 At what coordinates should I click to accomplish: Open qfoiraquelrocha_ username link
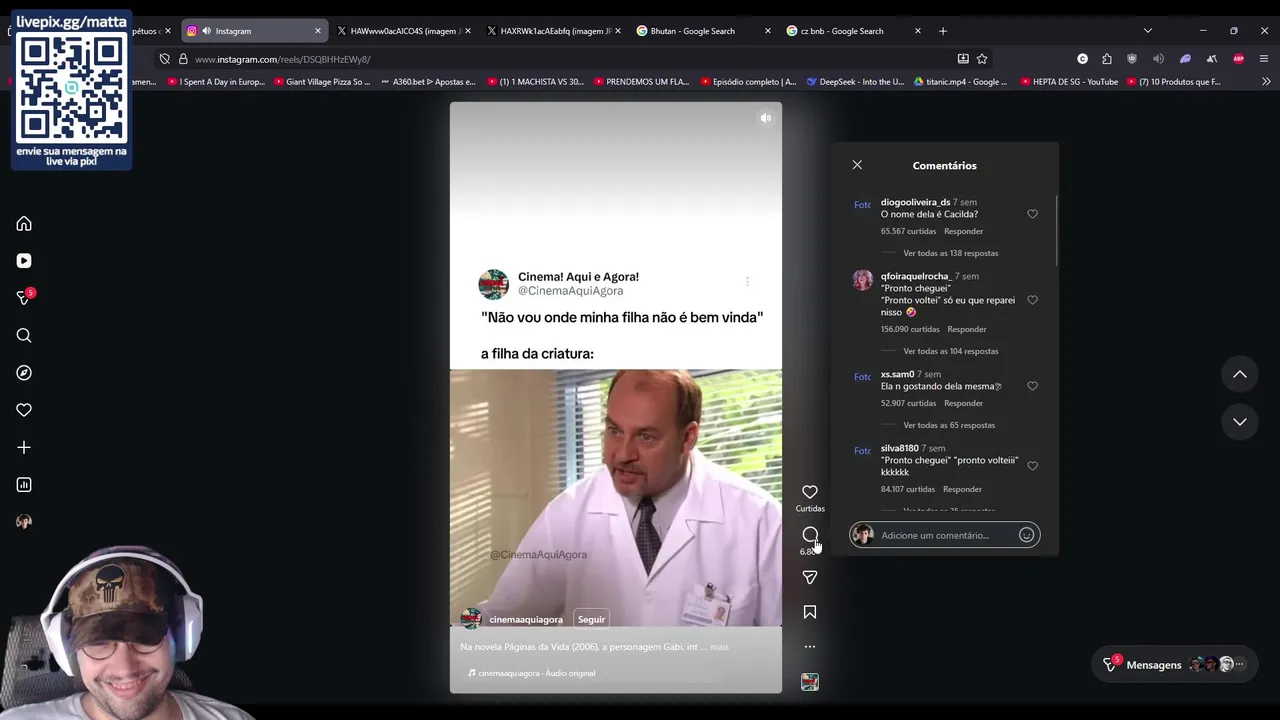(916, 276)
